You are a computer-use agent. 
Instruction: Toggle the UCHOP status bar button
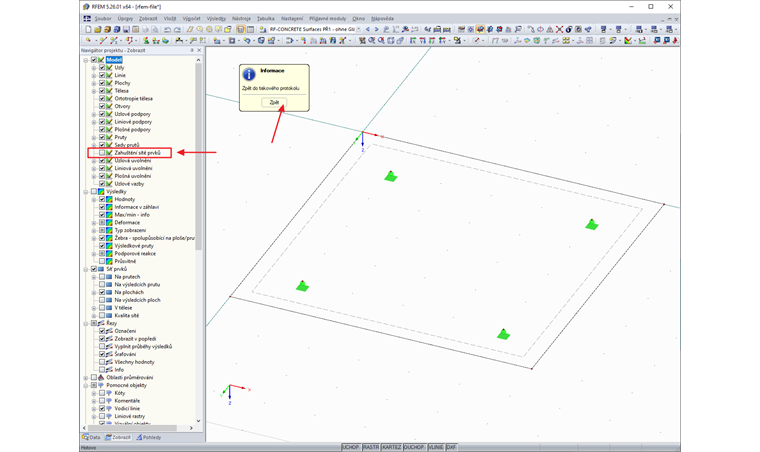tap(350, 447)
